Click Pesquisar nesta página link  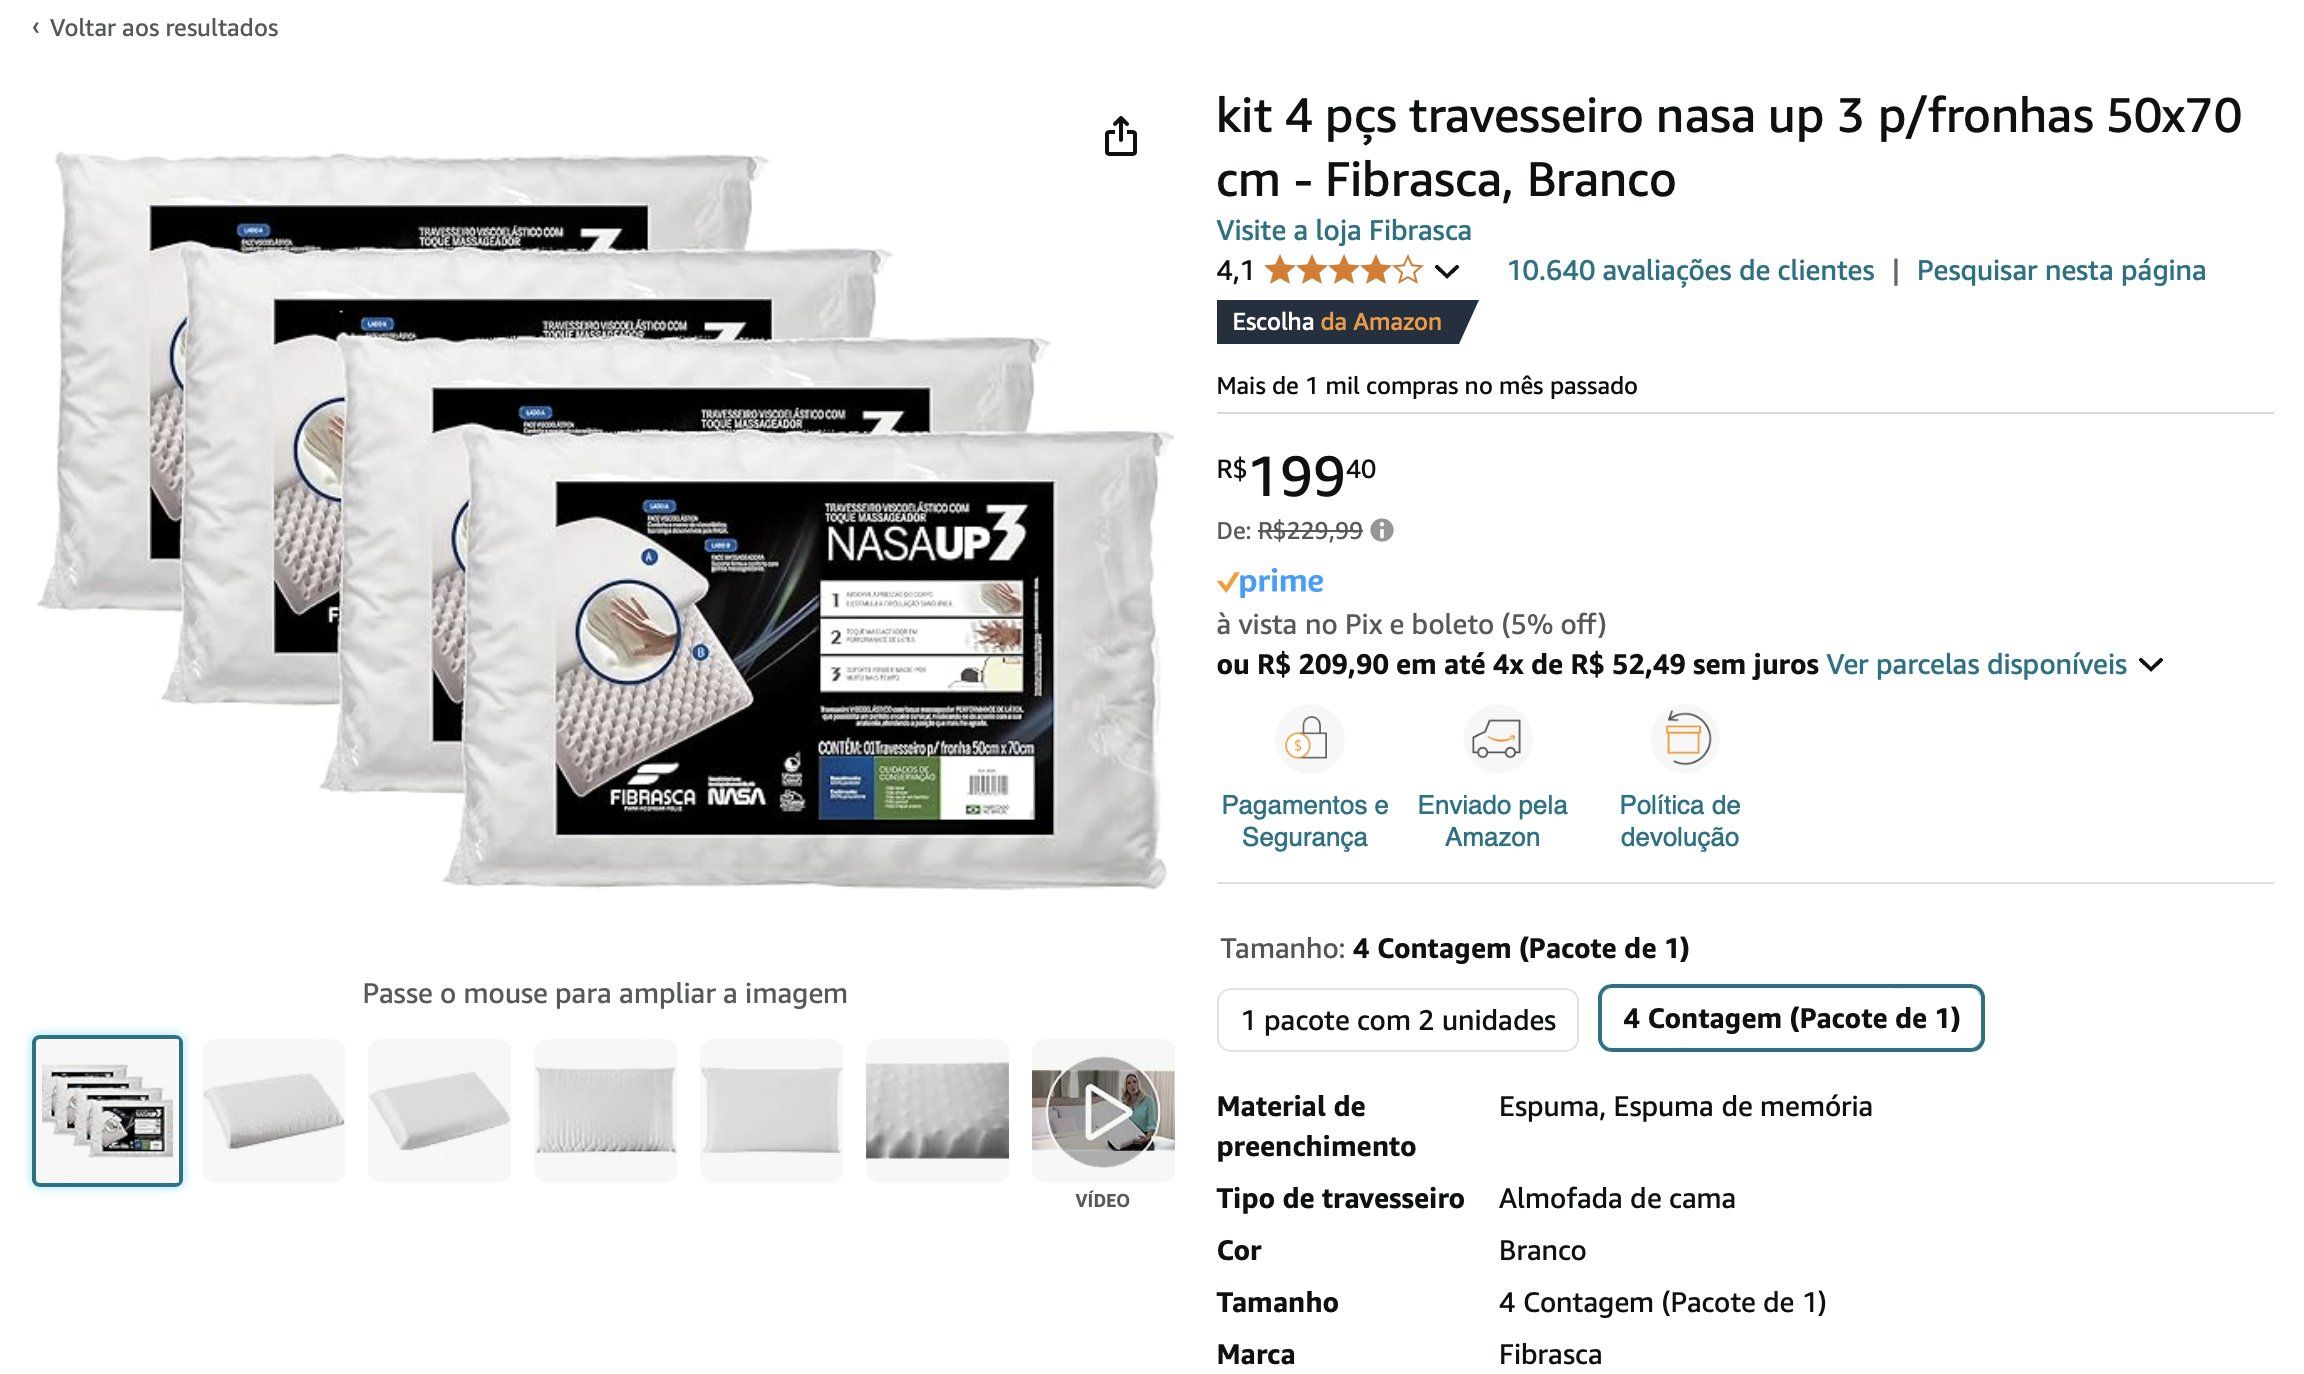click(x=2060, y=270)
